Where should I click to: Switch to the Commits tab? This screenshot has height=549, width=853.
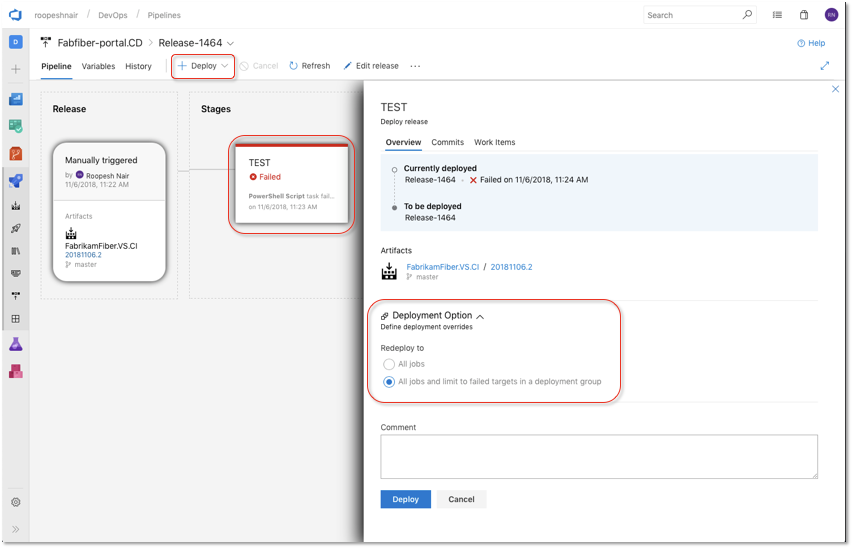(x=447, y=142)
